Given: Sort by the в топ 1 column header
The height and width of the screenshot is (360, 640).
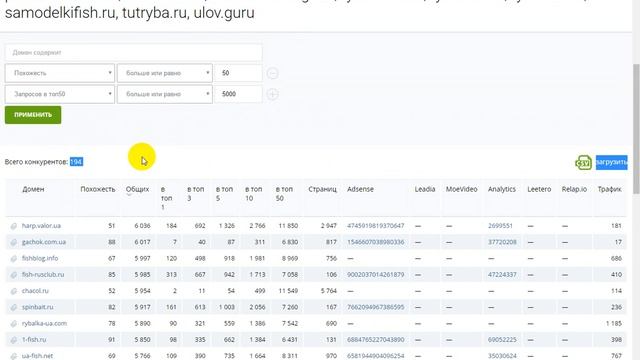Looking at the screenshot, I should click(x=167, y=198).
